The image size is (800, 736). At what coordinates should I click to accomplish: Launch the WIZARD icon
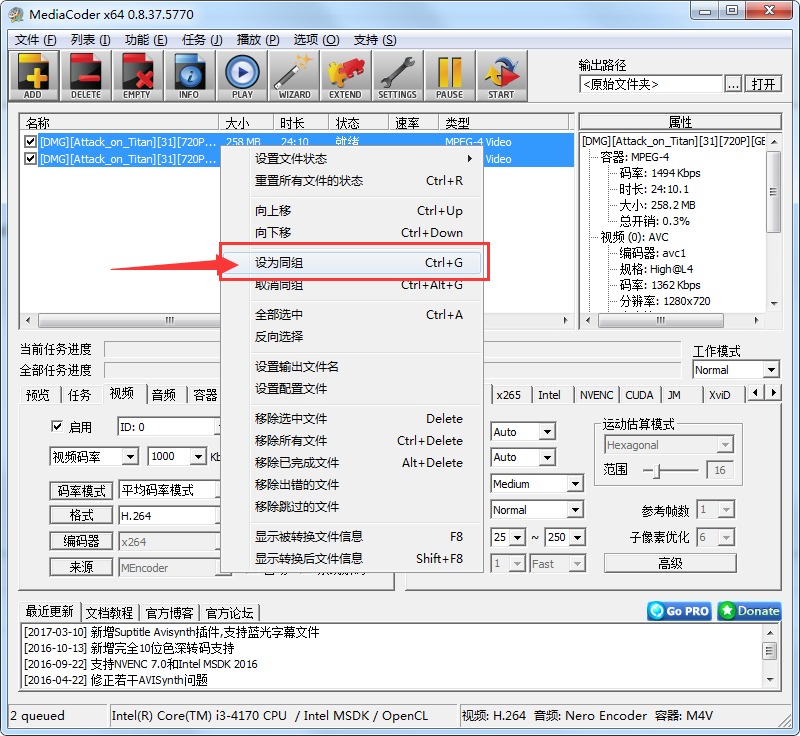(294, 75)
